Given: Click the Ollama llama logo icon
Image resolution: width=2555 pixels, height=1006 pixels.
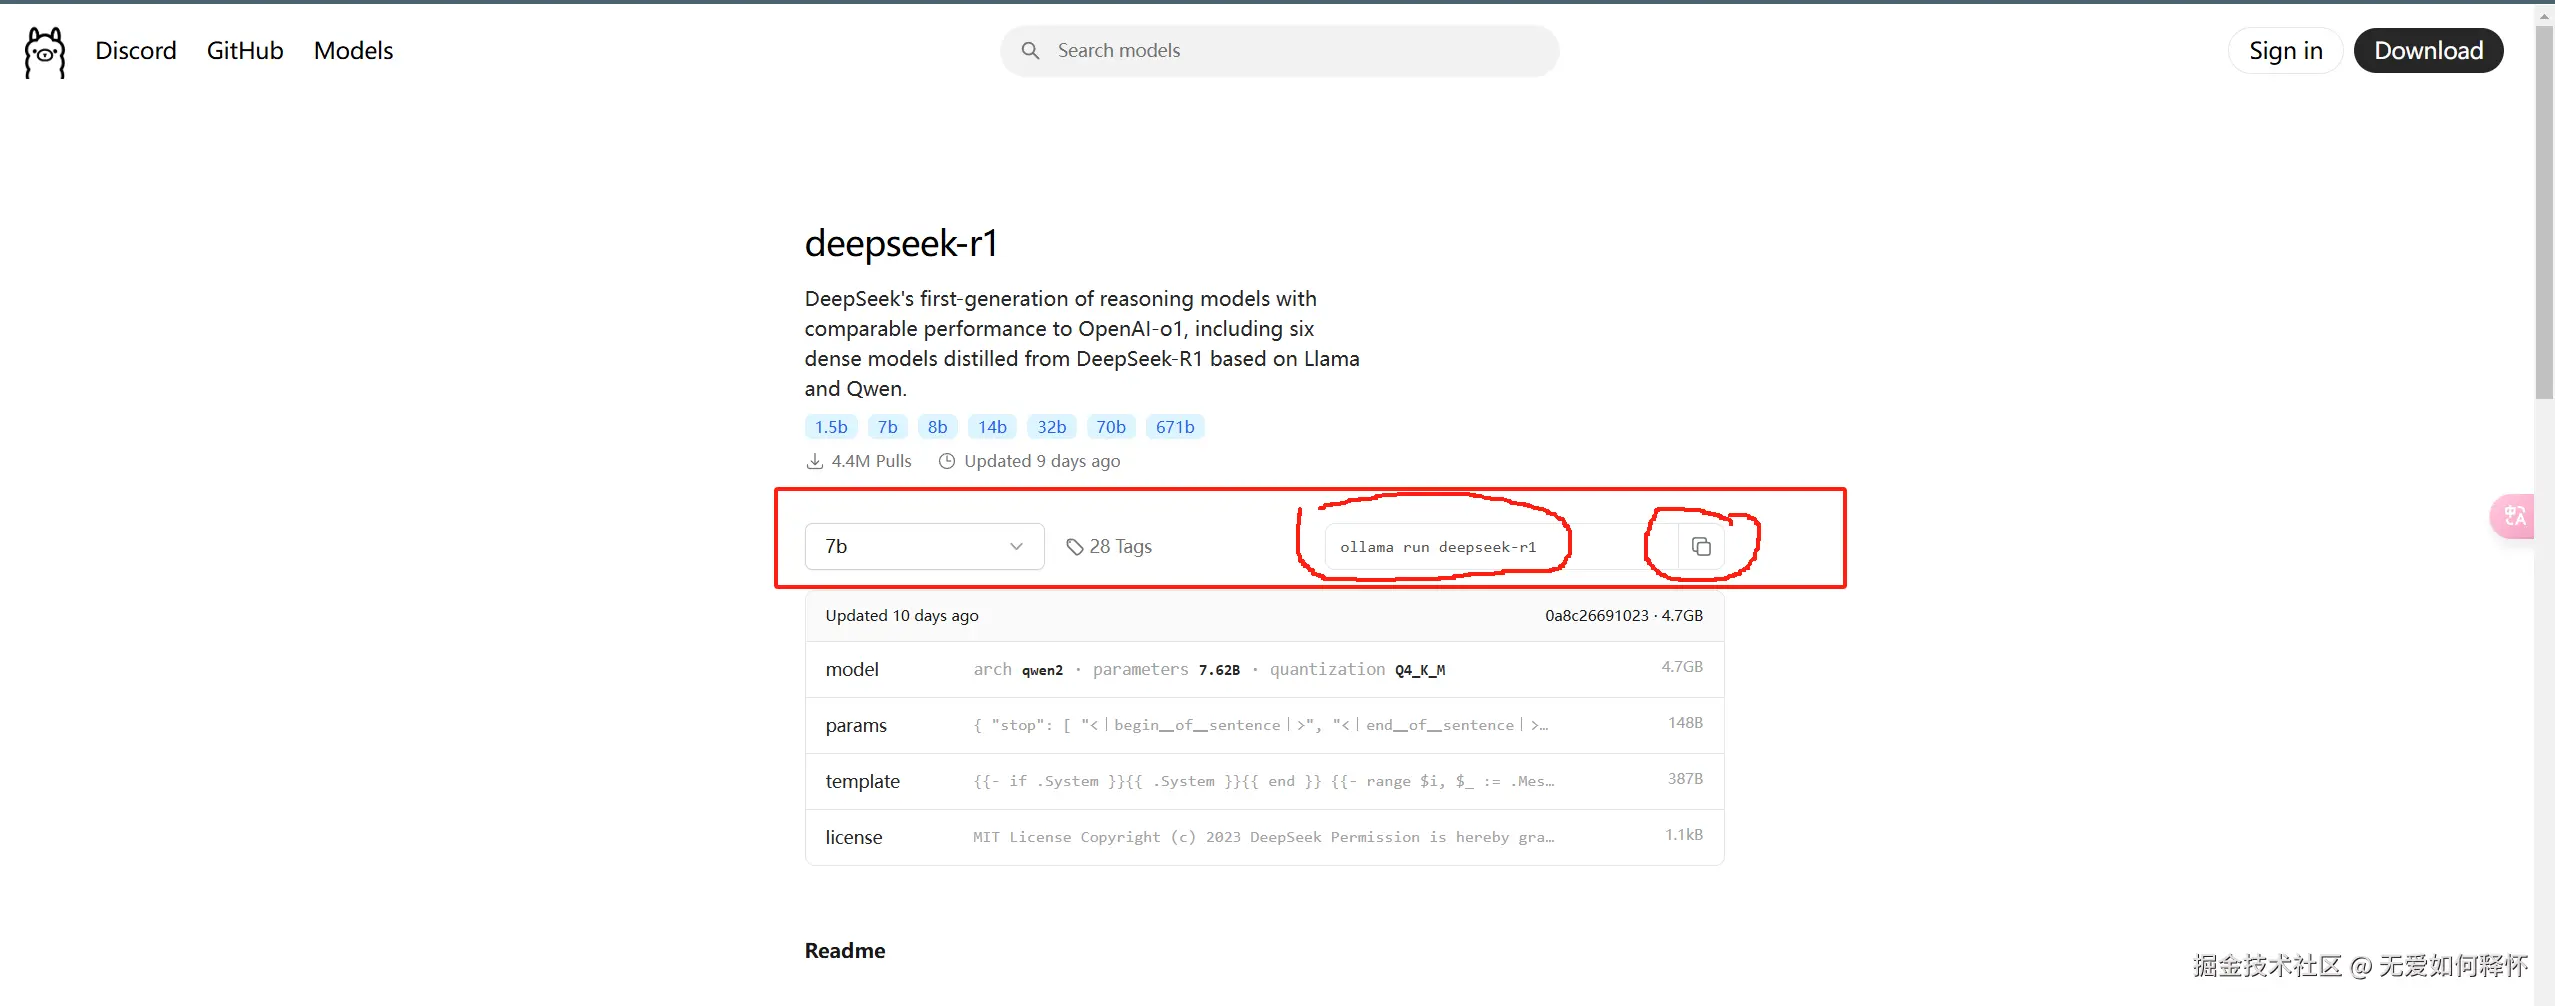Looking at the screenshot, I should pos(45,52).
